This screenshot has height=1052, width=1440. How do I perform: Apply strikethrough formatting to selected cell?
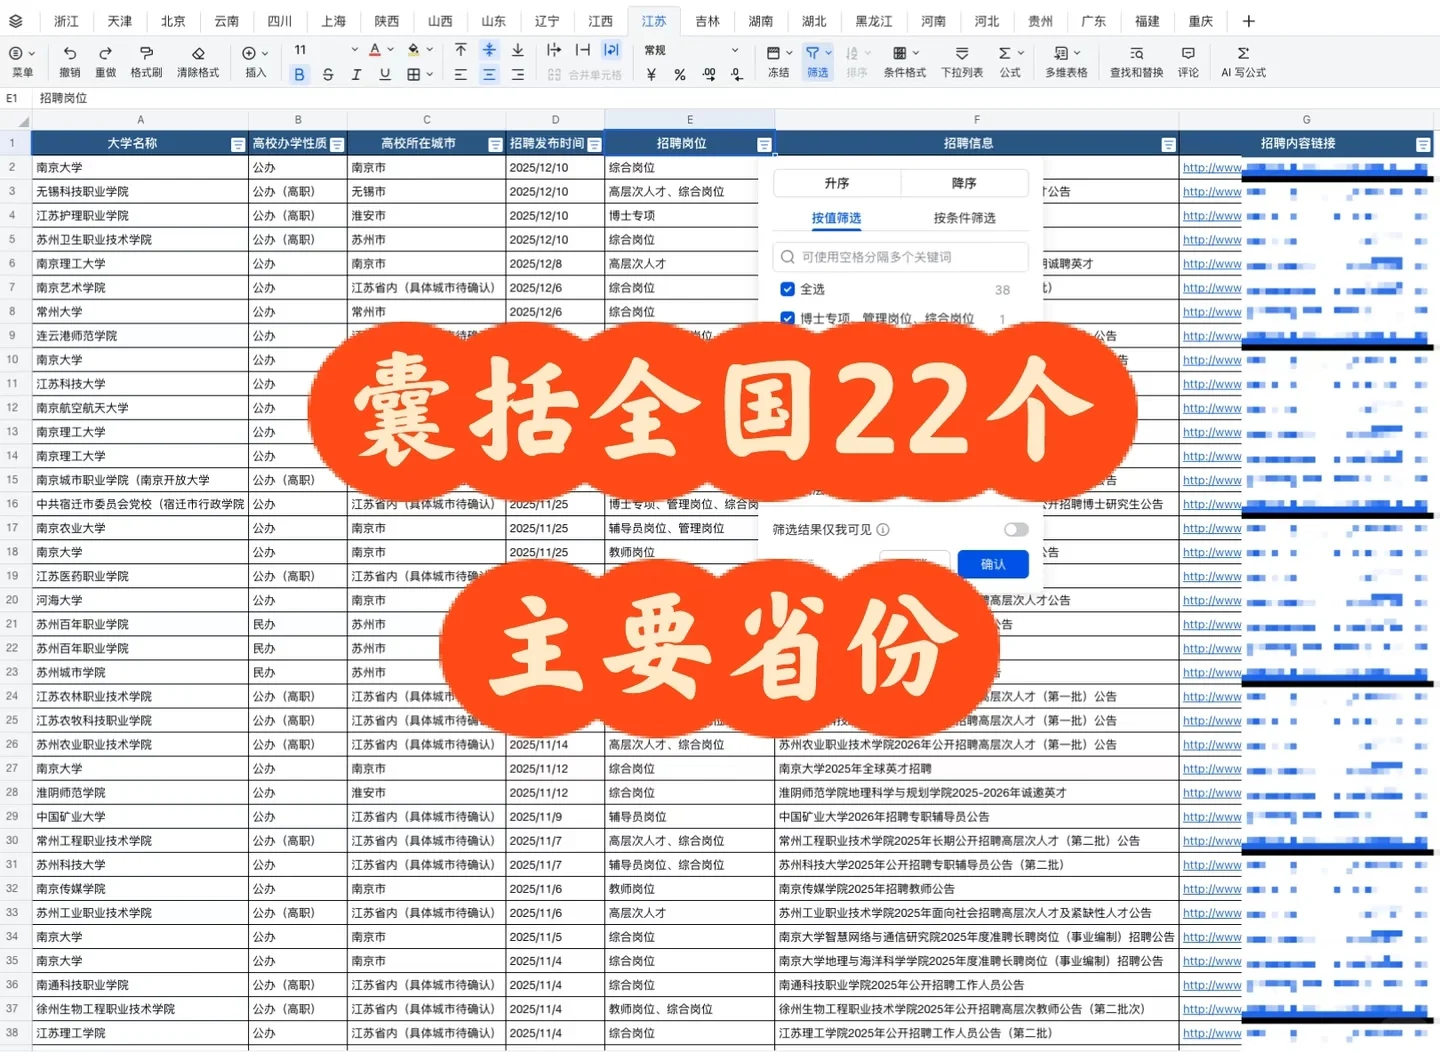[x=328, y=73]
